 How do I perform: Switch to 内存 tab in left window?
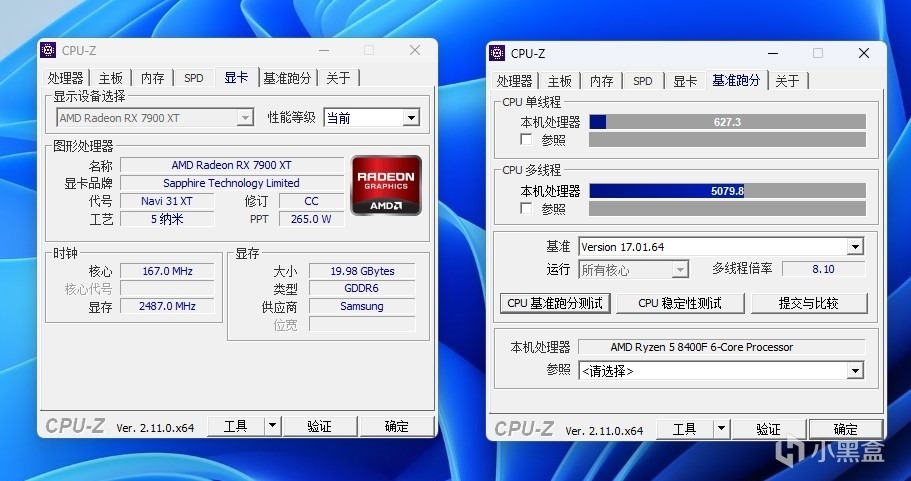(x=153, y=78)
